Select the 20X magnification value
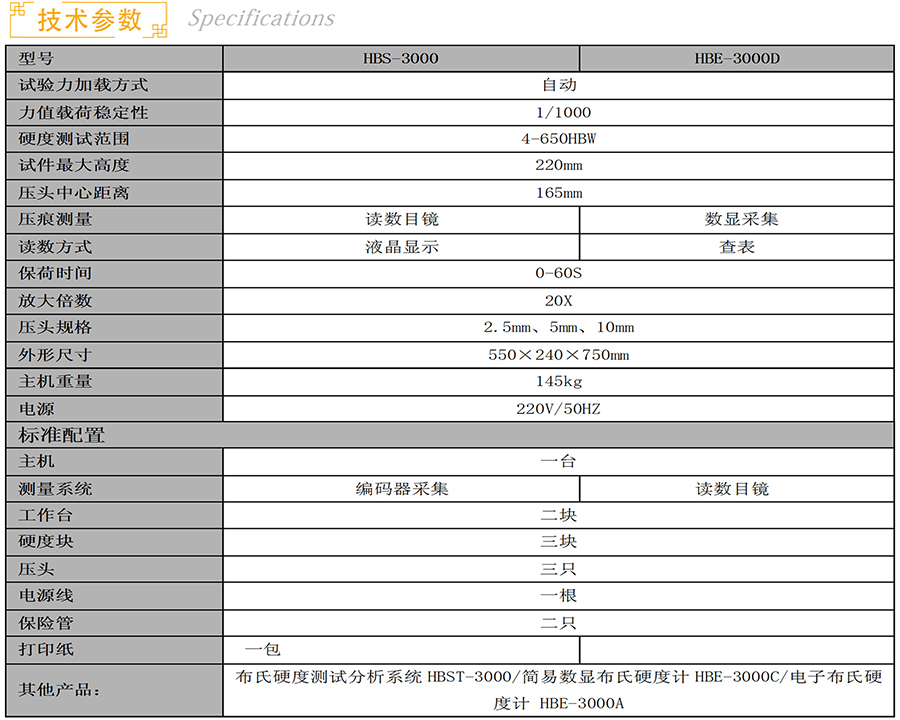This screenshot has height=720, width=900. click(x=558, y=300)
